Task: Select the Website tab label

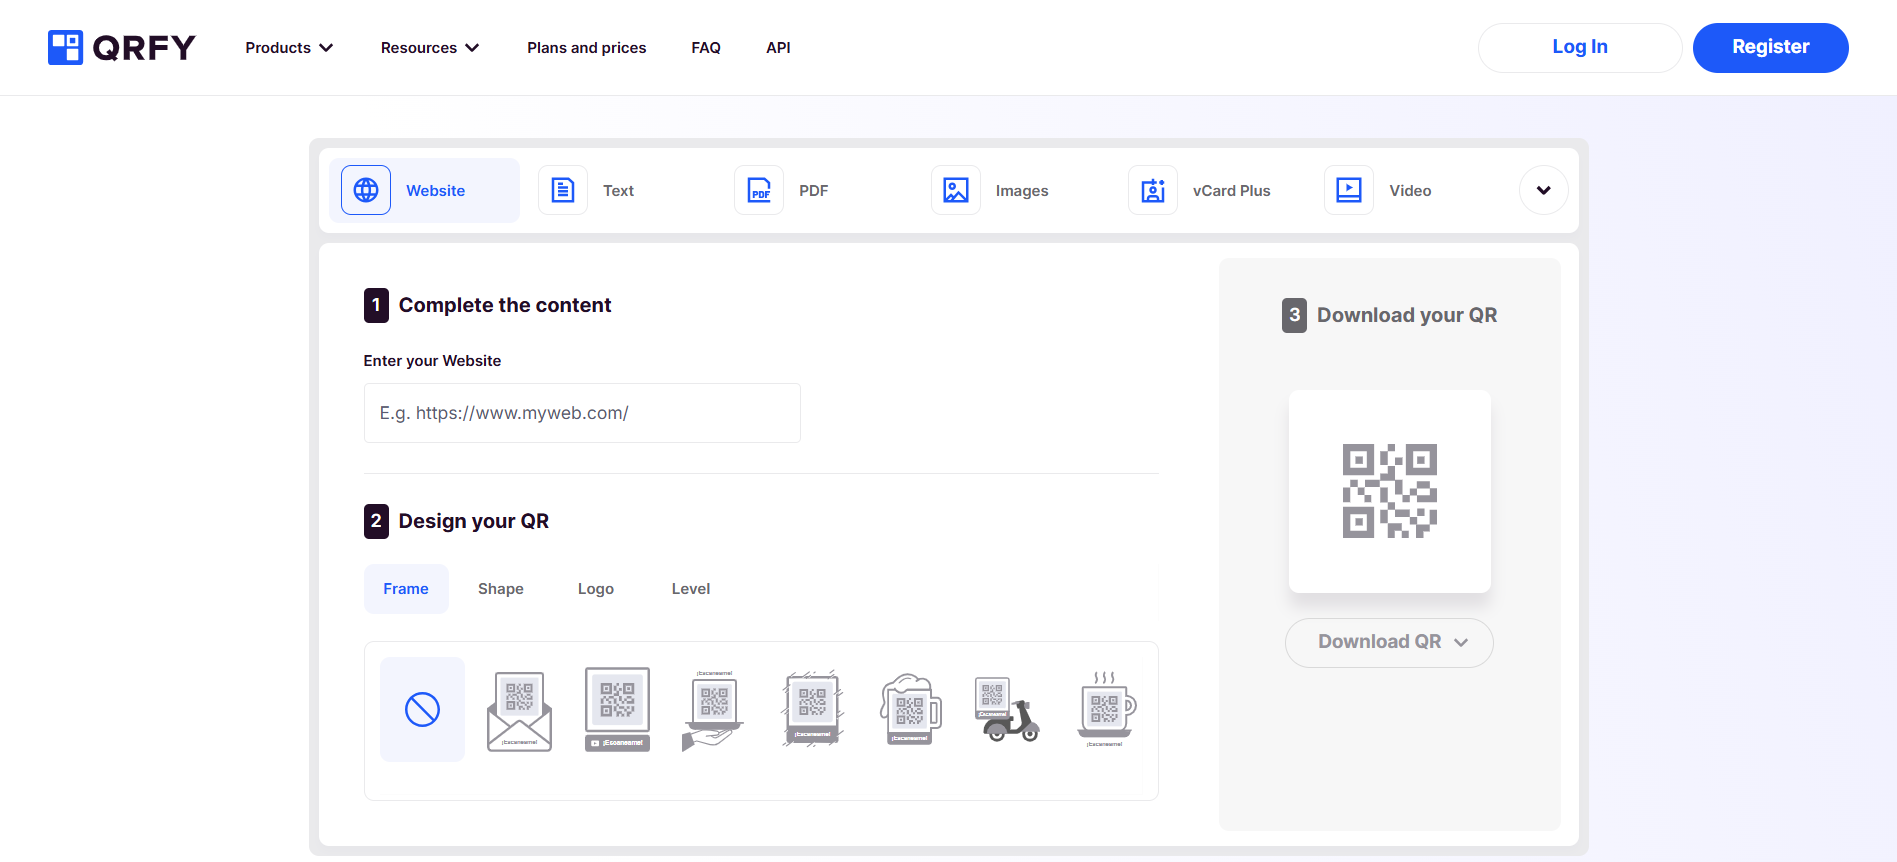Action: [435, 190]
